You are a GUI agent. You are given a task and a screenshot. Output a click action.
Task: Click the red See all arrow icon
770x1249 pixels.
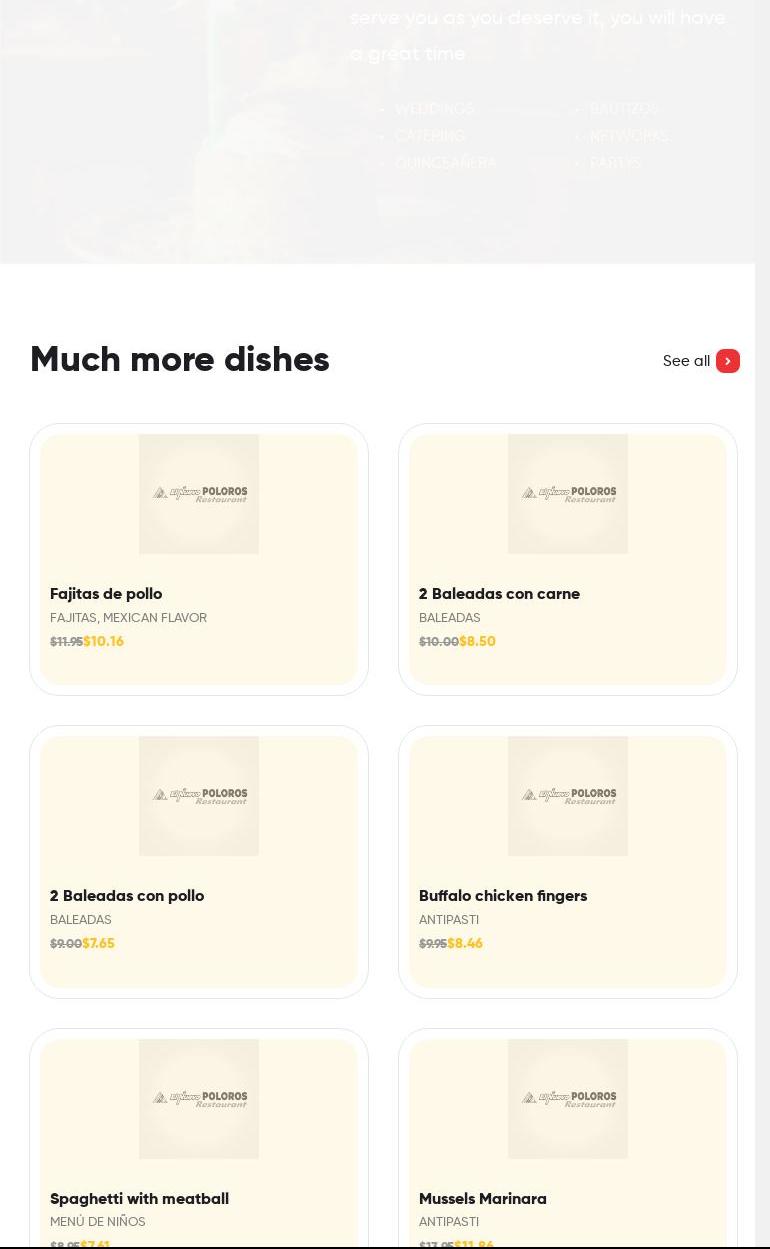coord(728,361)
